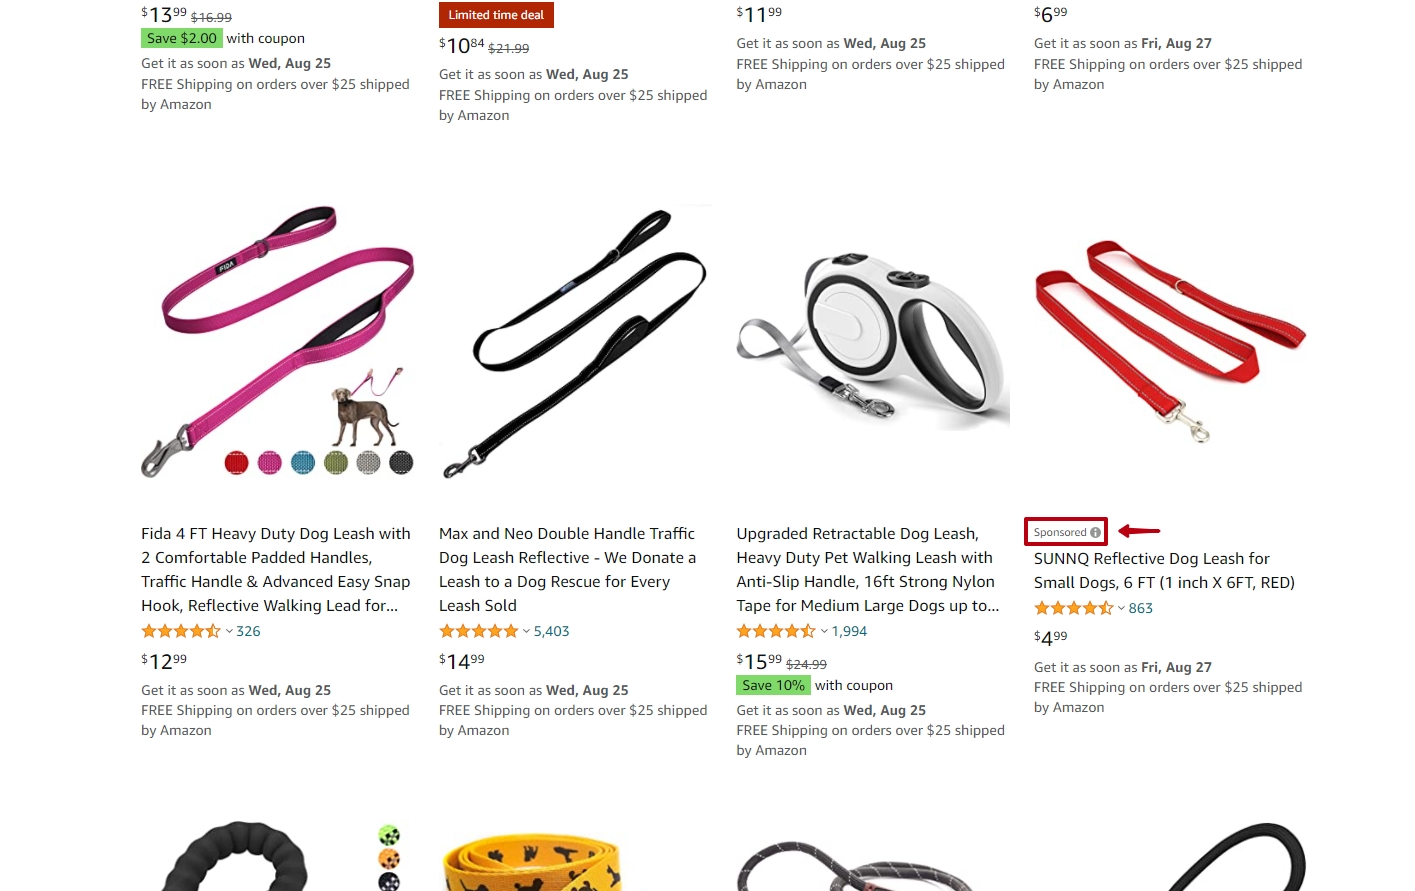This screenshot has width=1415, height=891.
Task: Expand Max and Neo rating chevron
Action: pos(527,632)
